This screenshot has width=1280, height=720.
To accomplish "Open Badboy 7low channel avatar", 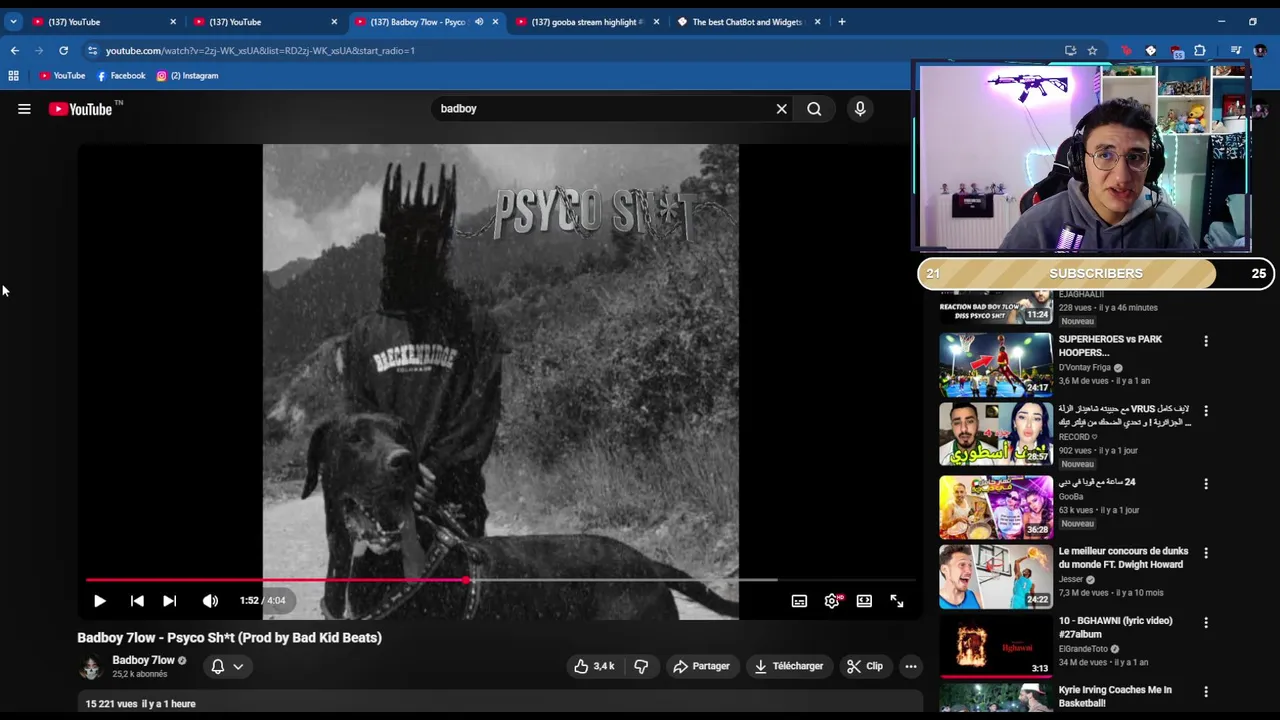I will [x=91, y=667].
